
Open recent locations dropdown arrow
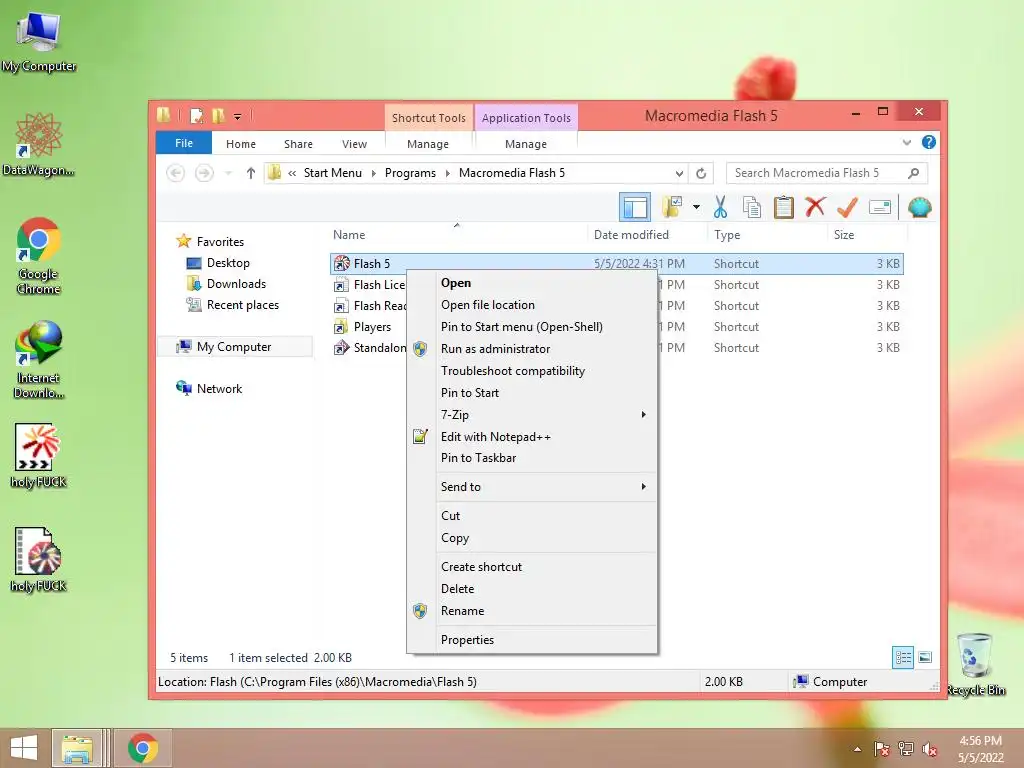click(x=228, y=173)
